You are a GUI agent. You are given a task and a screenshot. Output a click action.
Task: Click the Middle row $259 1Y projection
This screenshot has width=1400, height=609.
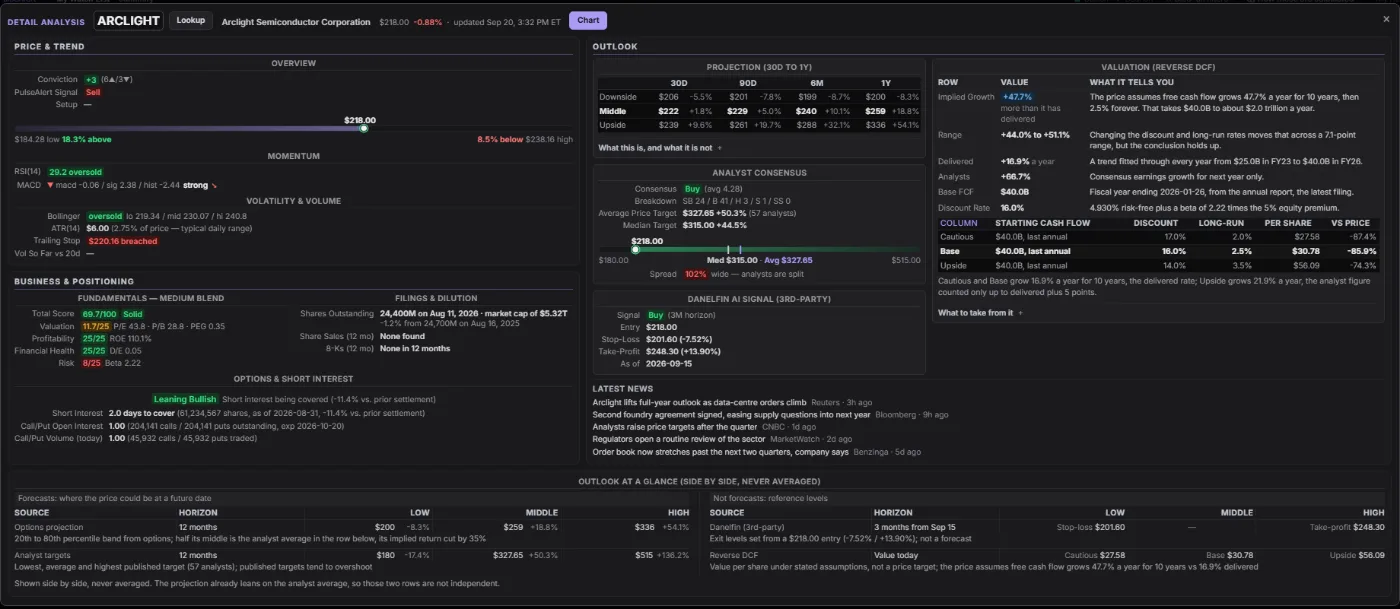pyautogui.click(x=876, y=111)
